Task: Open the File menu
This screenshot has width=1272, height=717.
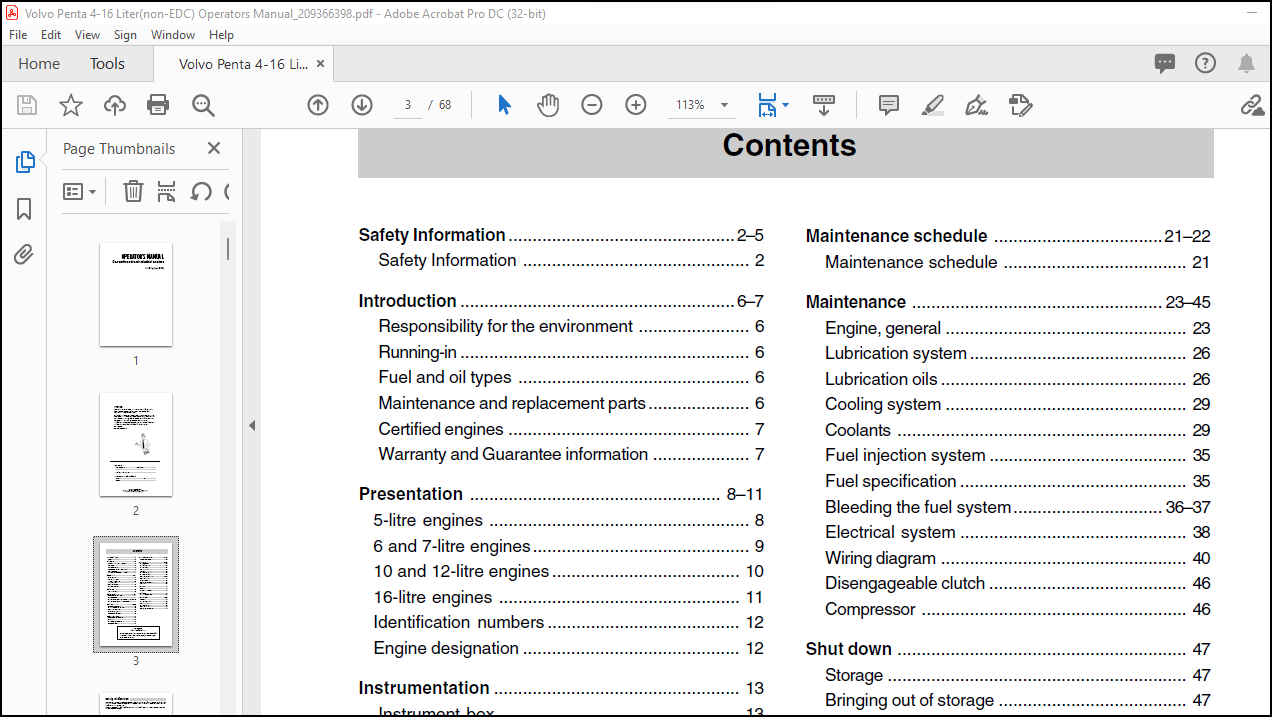Action: (18, 34)
